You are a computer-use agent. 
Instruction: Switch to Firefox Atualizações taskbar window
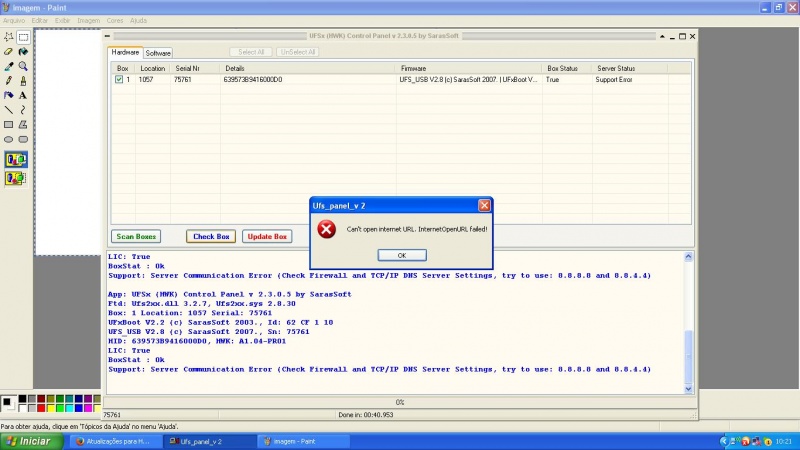[x=116, y=441]
